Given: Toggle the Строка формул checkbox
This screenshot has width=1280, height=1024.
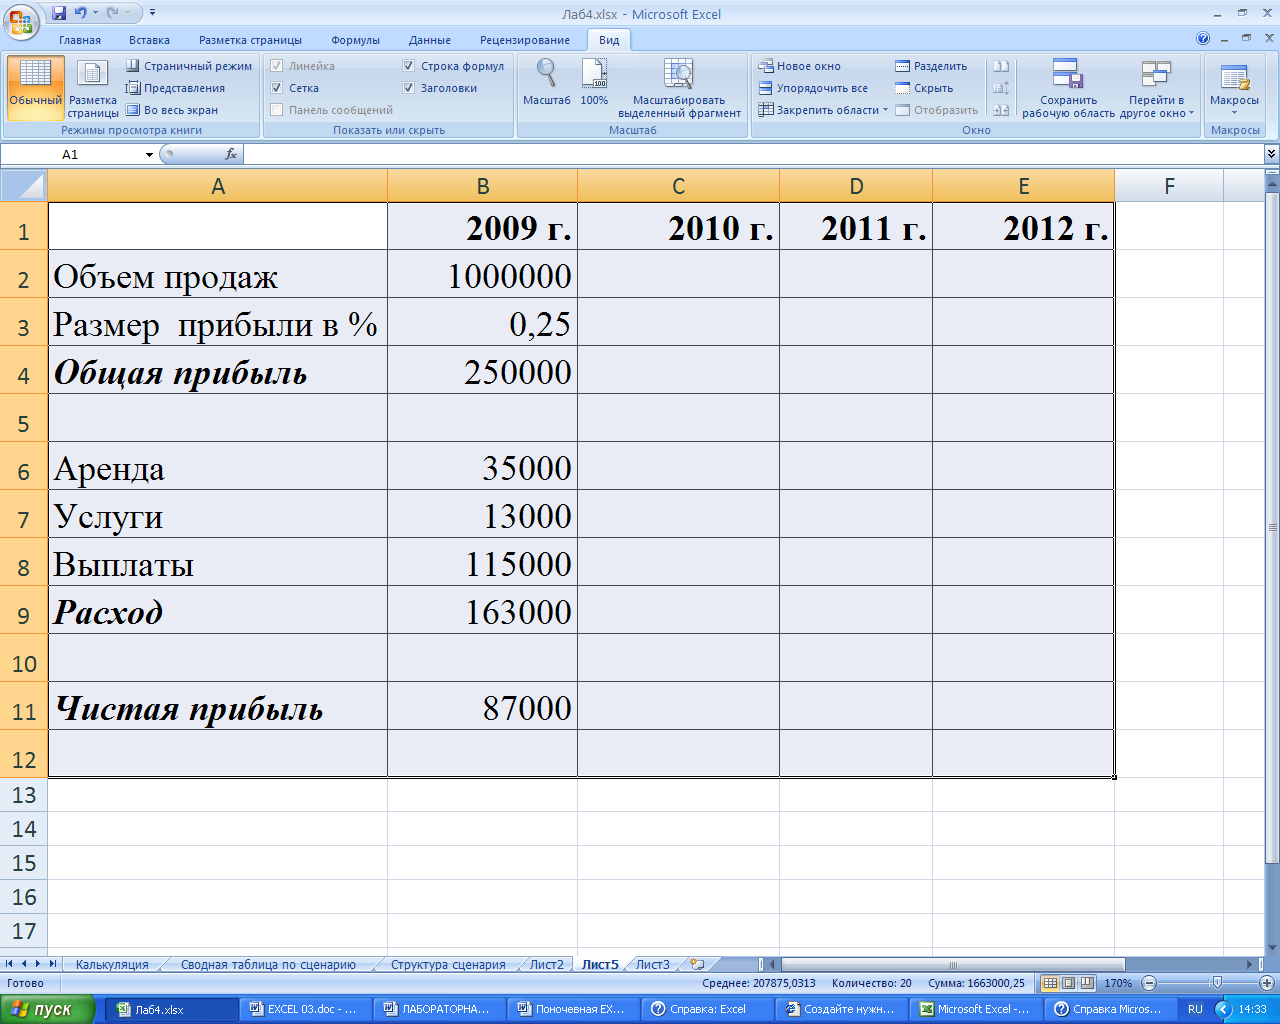Looking at the screenshot, I should pyautogui.click(x=409, y=66).
